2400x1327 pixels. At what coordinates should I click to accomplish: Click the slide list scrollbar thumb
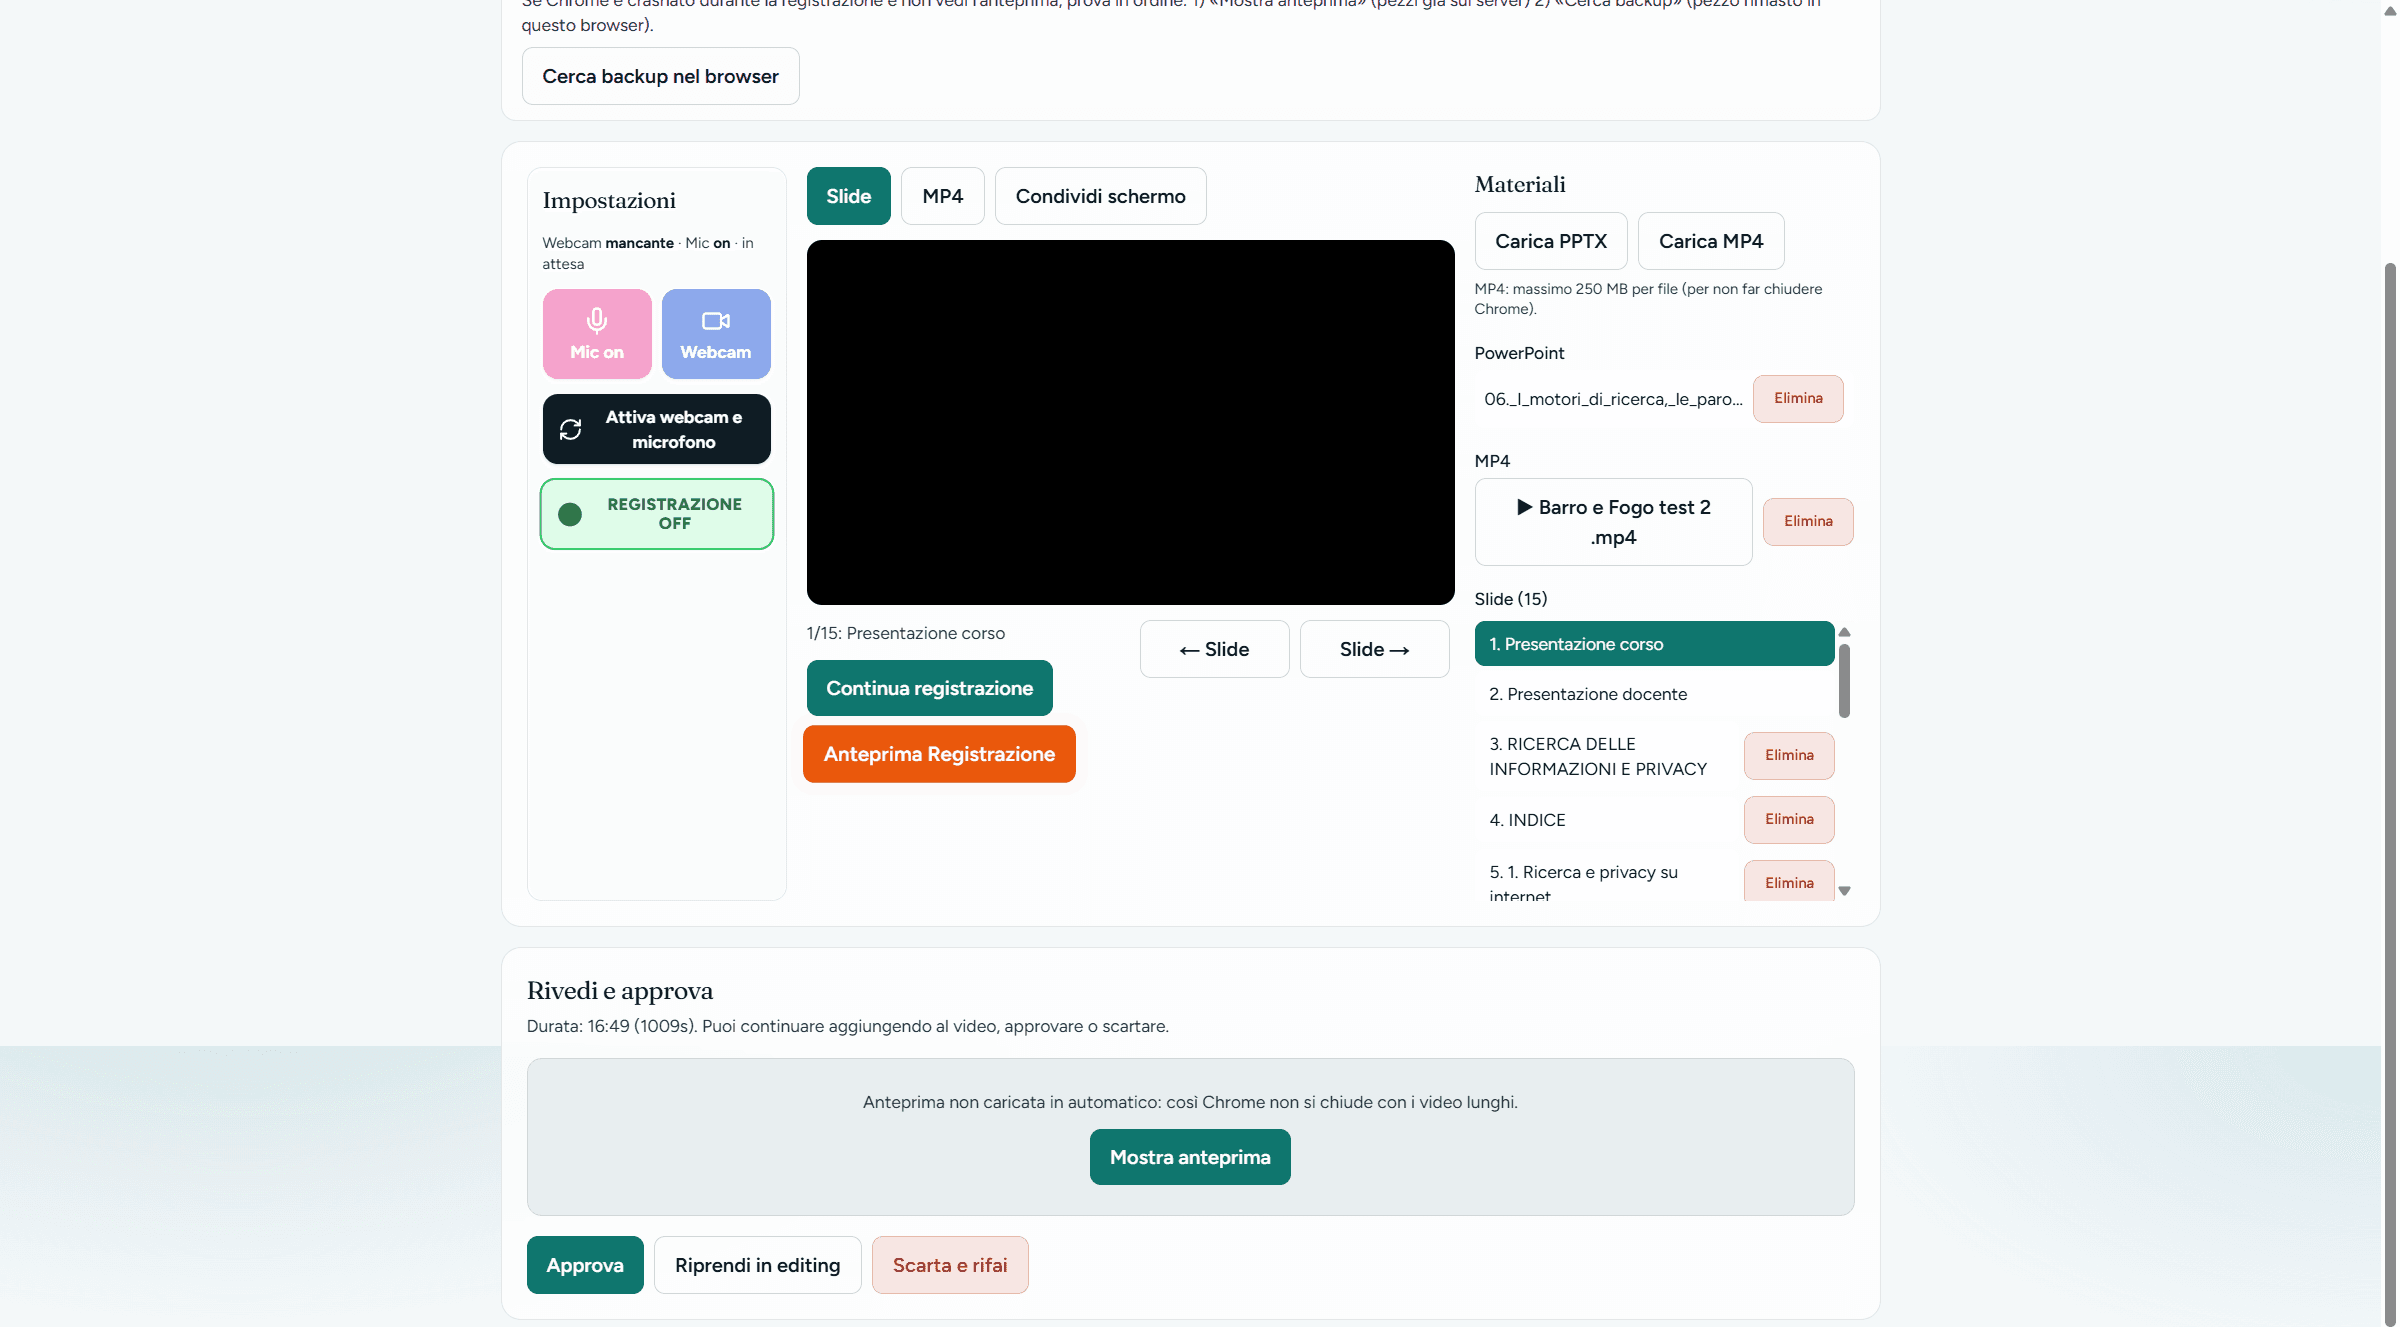1844,681
